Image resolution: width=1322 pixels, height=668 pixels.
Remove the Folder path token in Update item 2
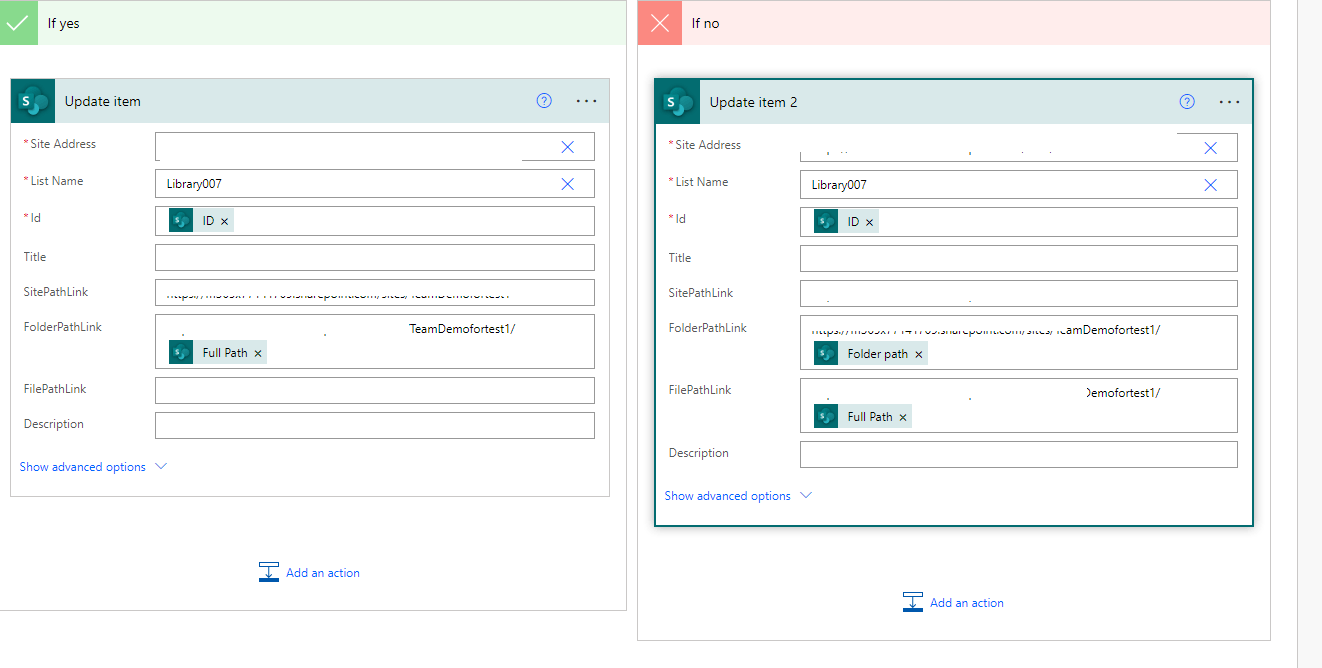pyautogui.click(x=919, y=354)
